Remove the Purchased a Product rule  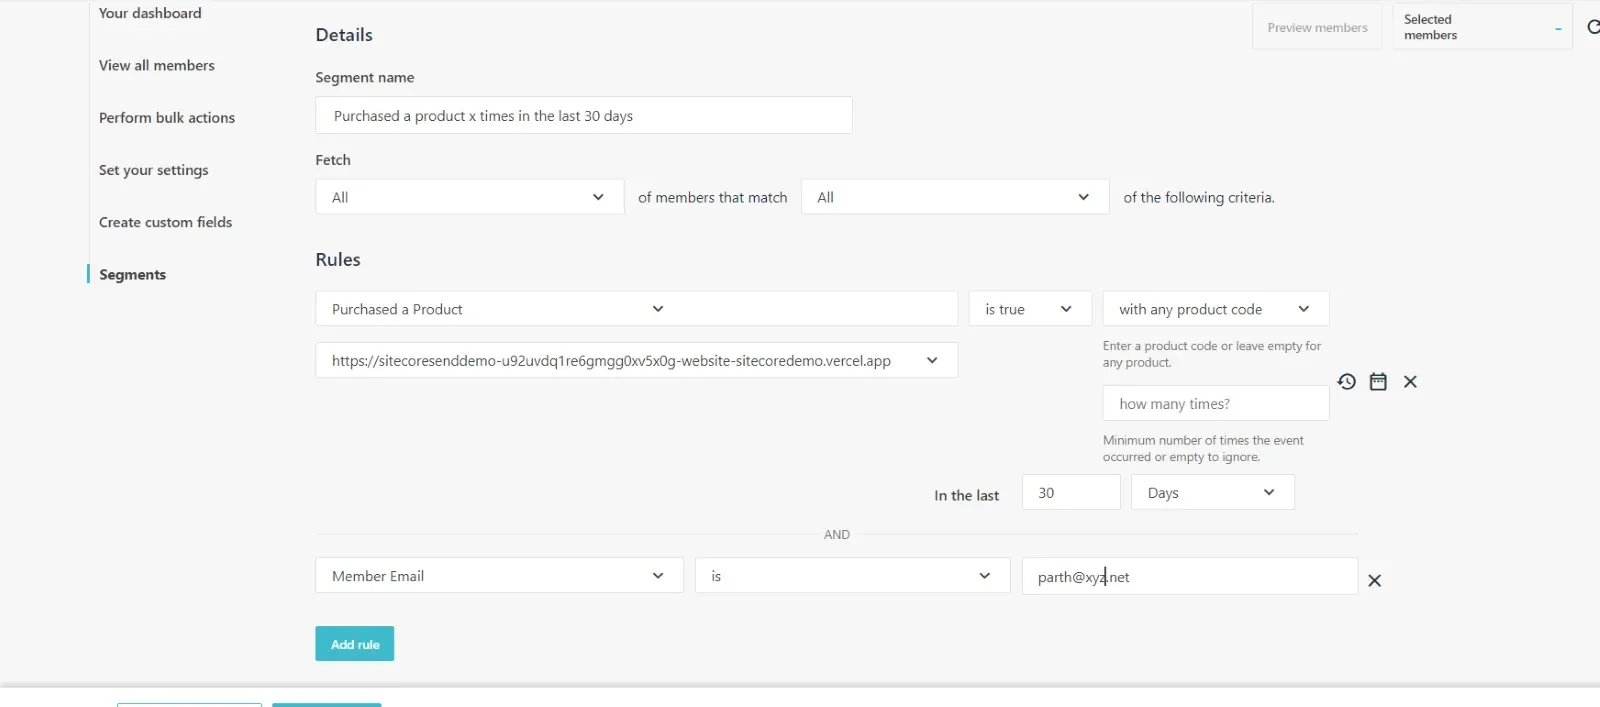tap(1410, 382)
